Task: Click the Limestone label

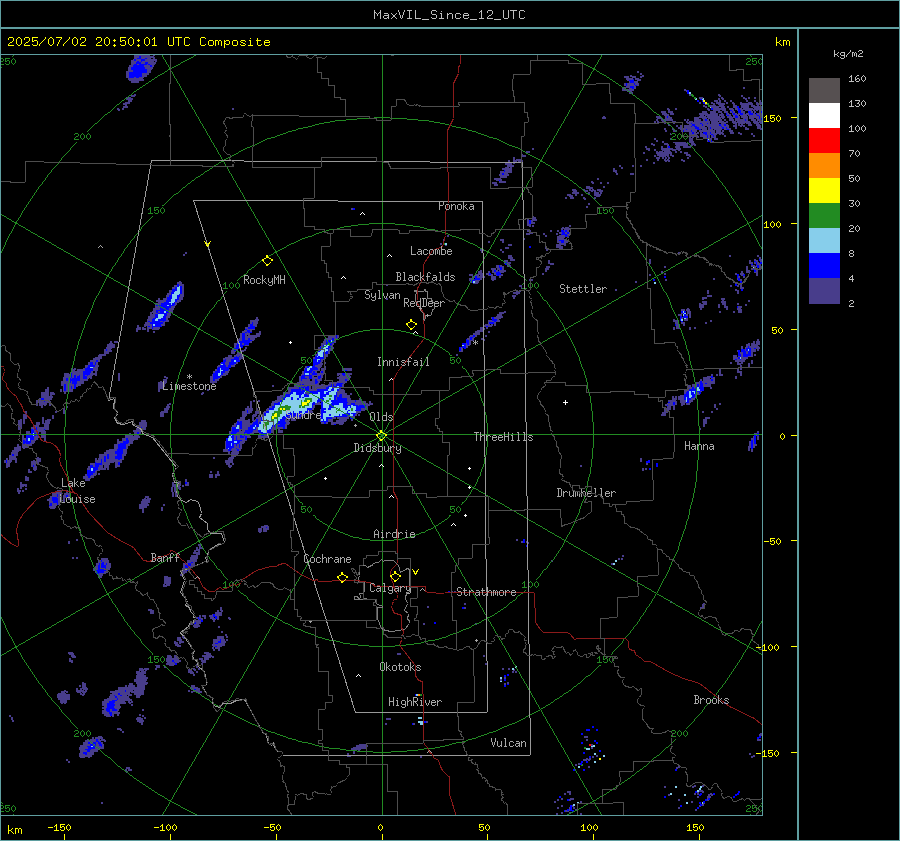Action: [x=189, y=386]
